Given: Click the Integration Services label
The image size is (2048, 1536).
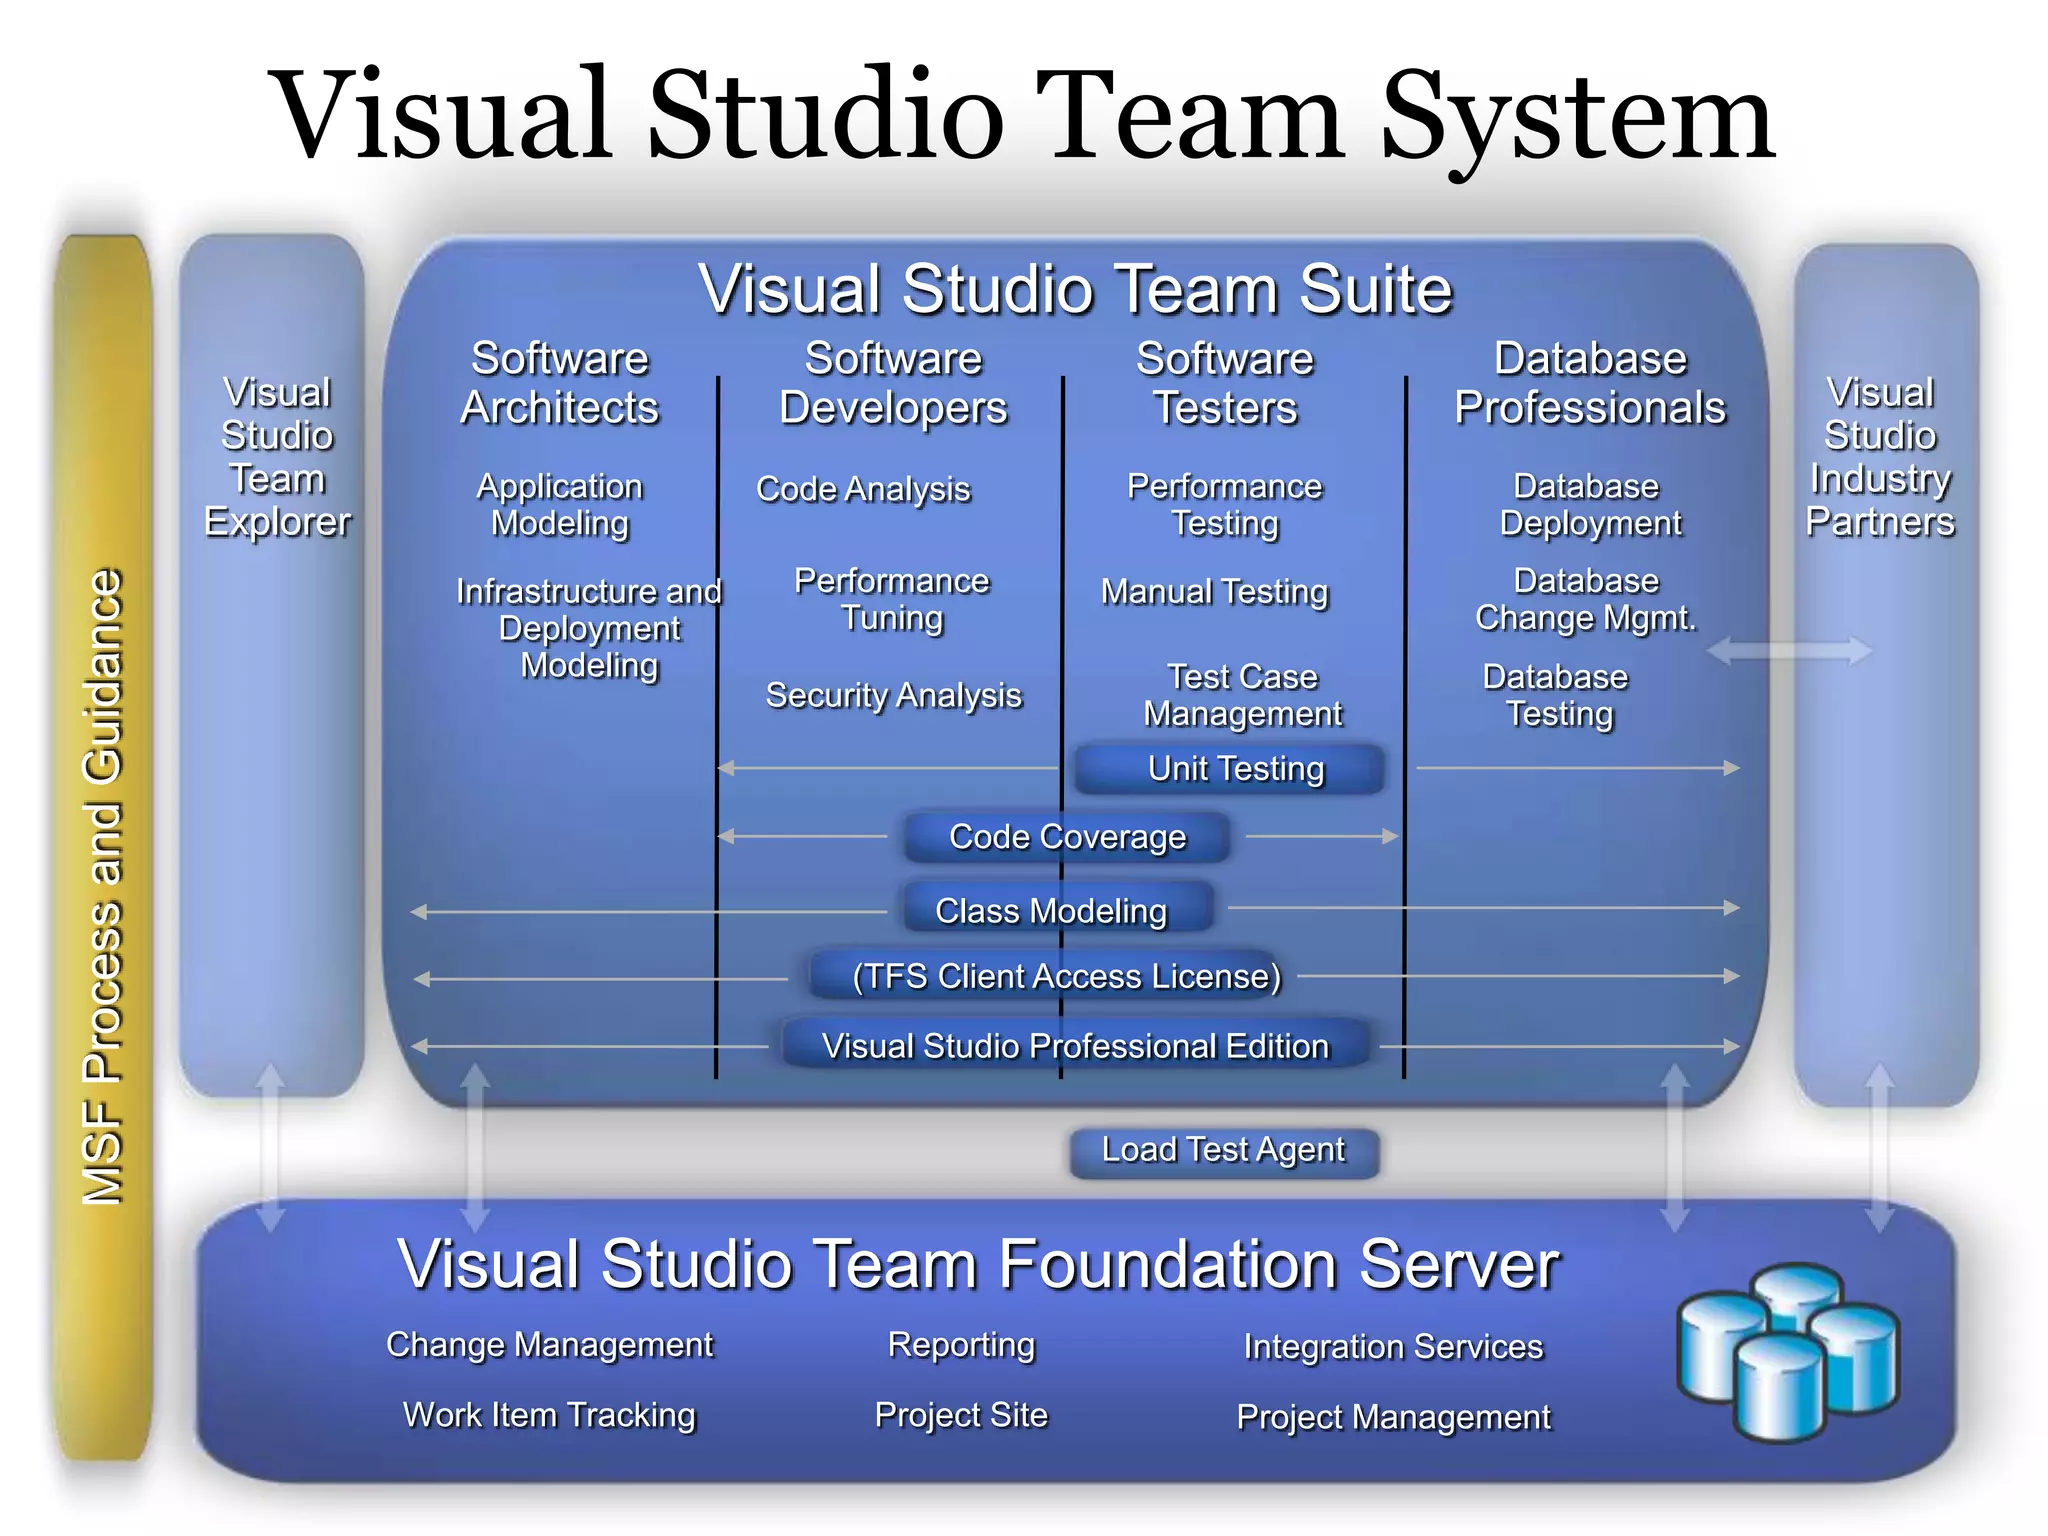Looking at the screenshot, I should pos(1393,1346).
